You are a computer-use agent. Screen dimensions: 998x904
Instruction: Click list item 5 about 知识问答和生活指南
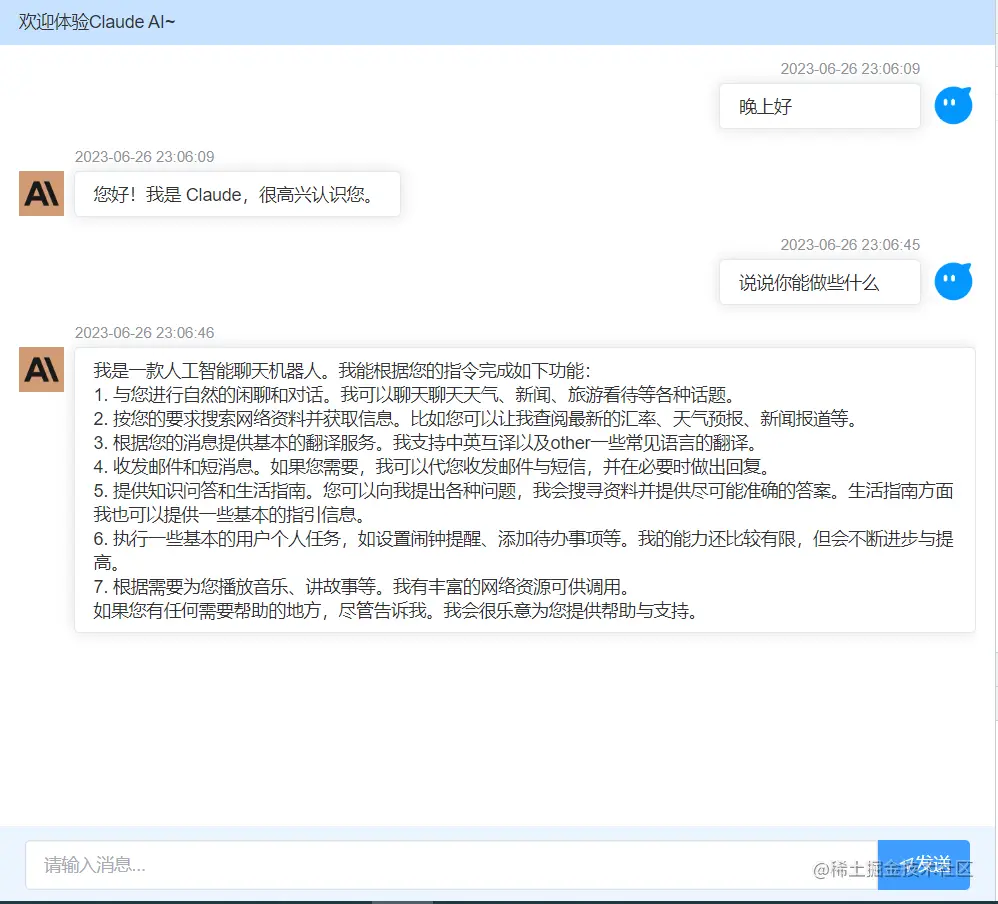(523, 502)
